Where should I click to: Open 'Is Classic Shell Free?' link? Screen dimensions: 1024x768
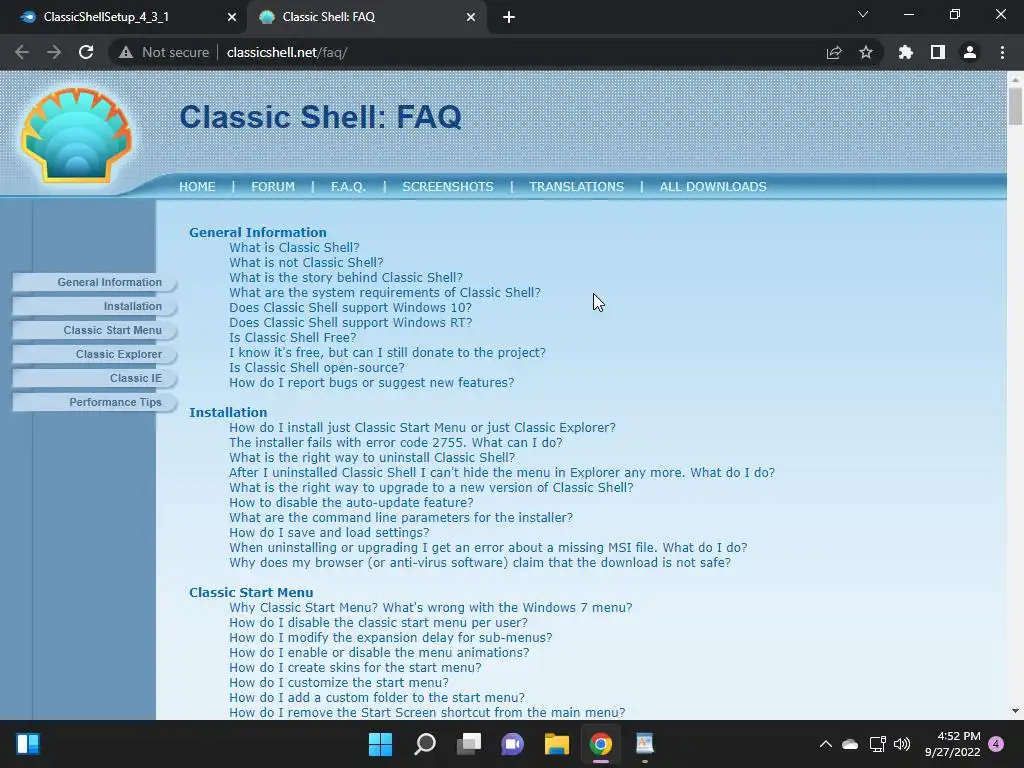pos(293,338)
